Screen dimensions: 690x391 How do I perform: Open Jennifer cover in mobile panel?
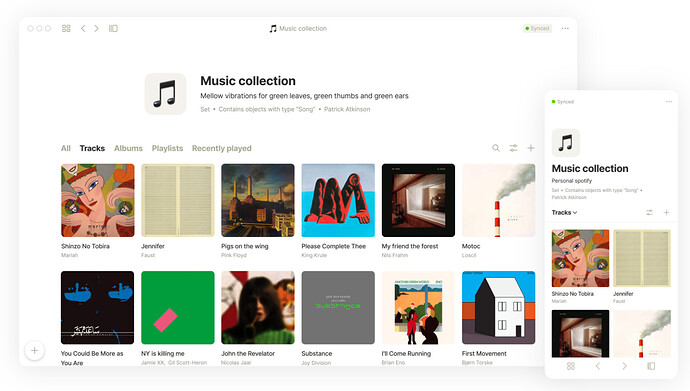click(x=642, y=258)
